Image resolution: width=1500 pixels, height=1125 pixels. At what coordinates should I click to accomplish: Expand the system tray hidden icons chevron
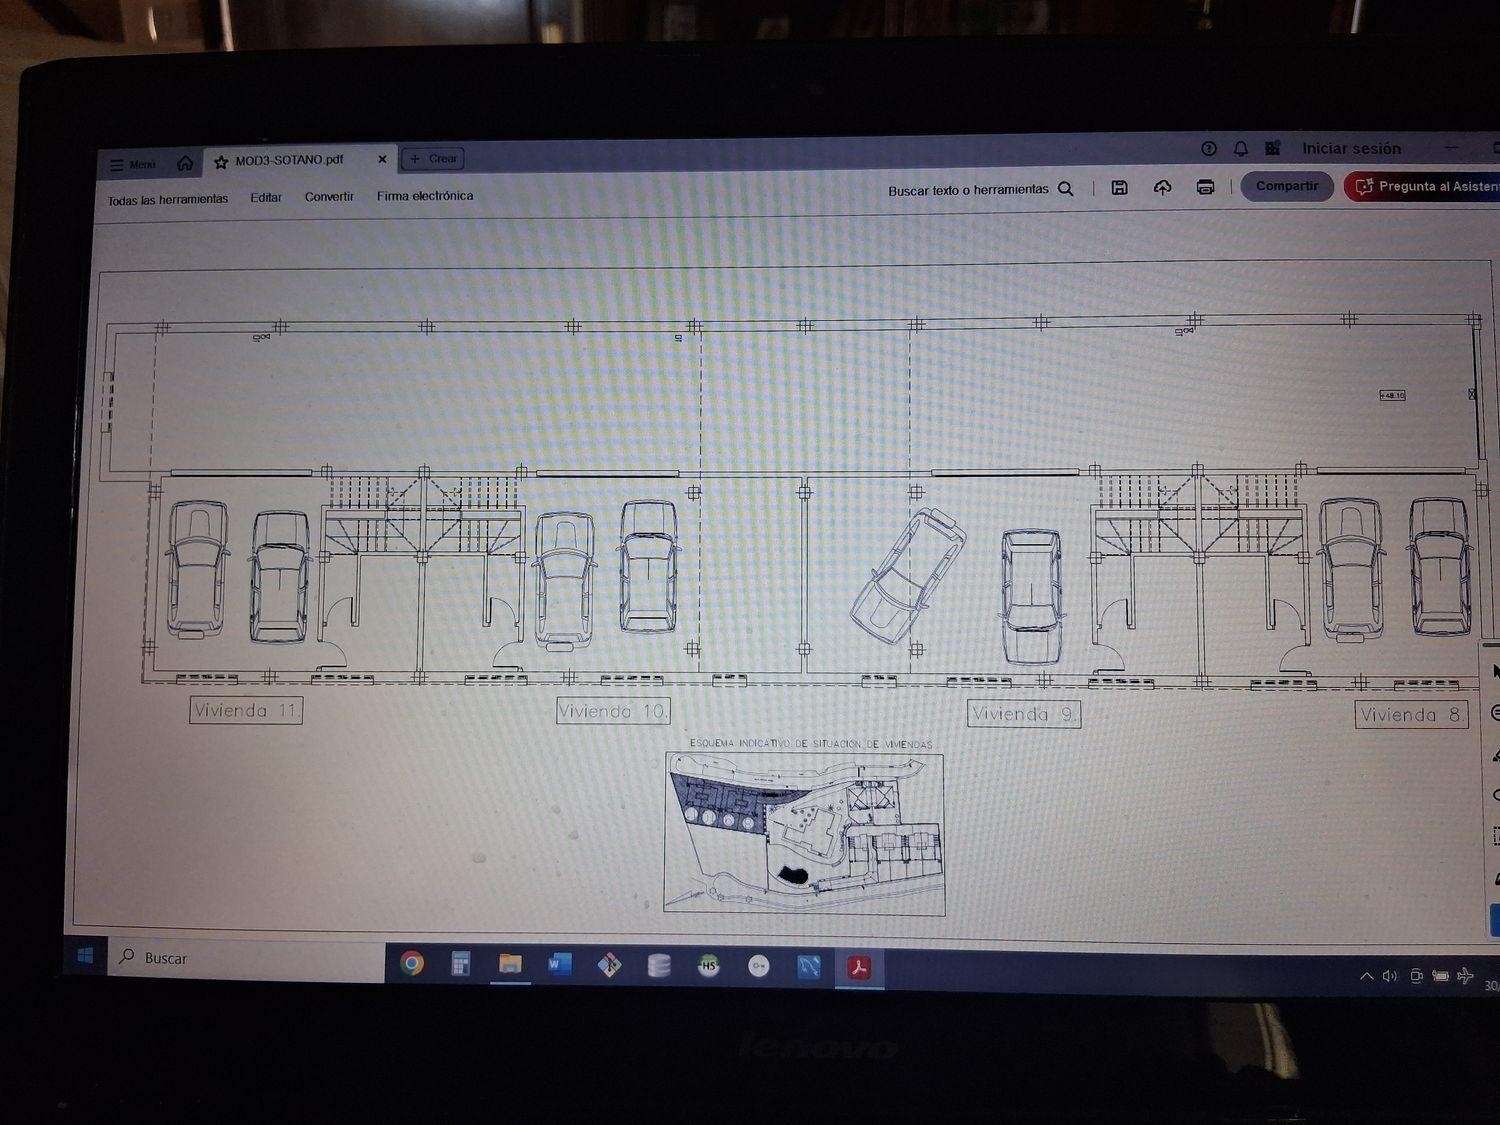pos(1366,976)
